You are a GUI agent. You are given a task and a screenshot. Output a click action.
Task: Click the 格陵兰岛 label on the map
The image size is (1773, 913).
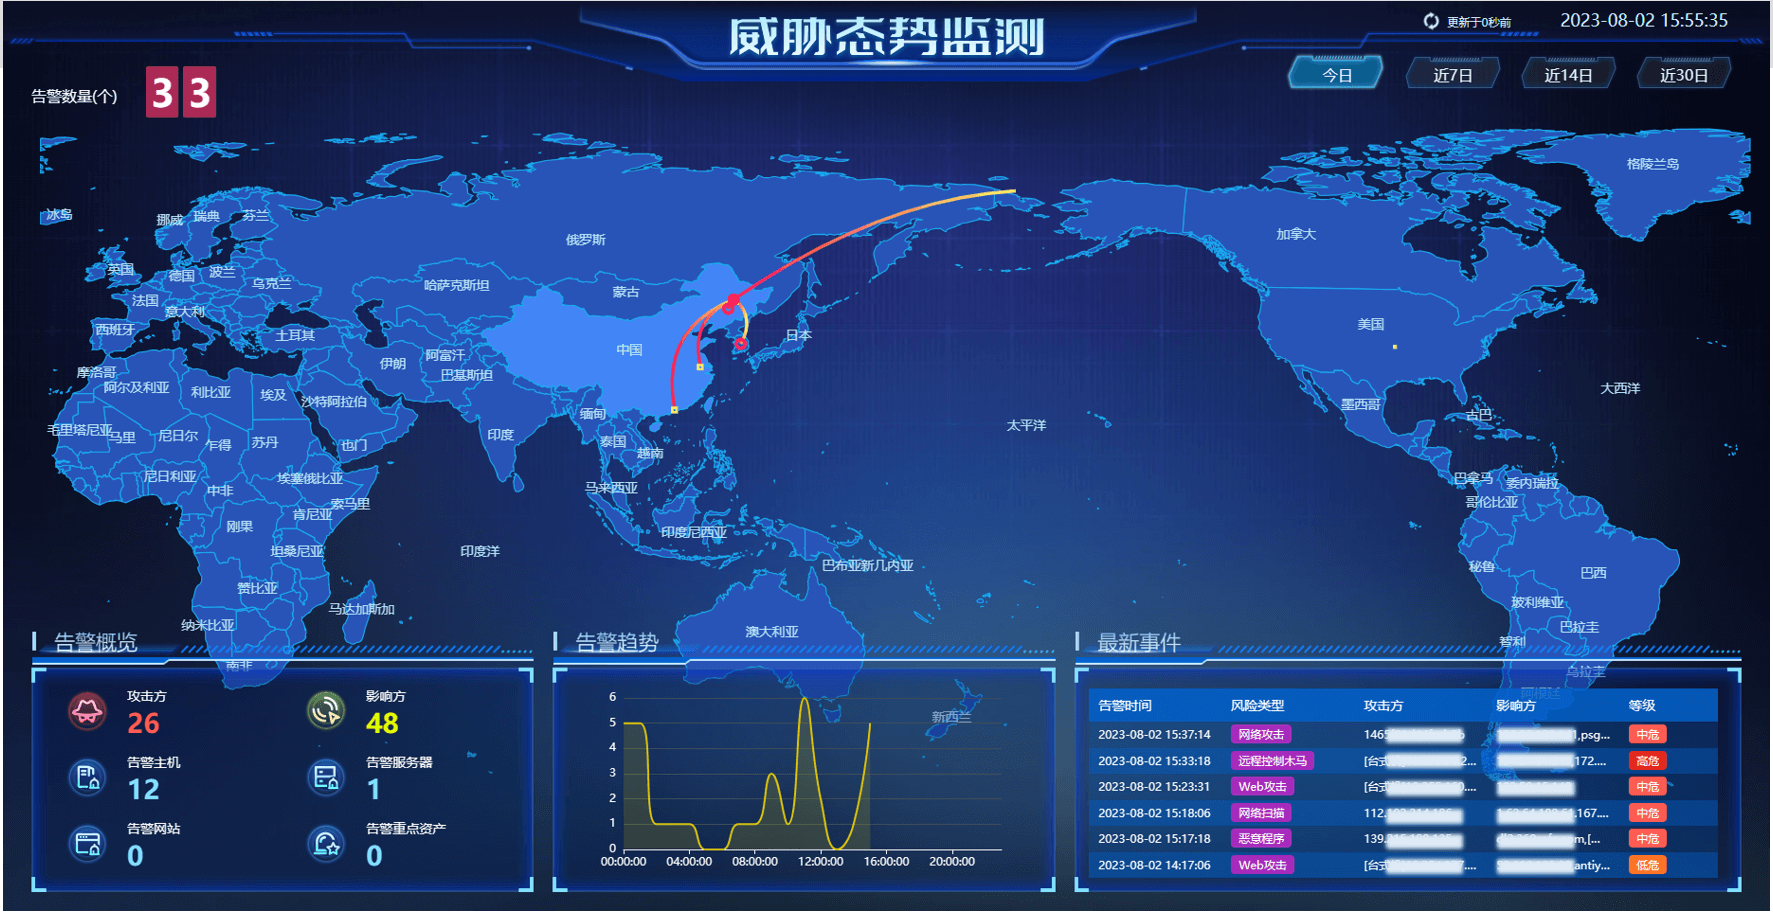click(1653, 164)
